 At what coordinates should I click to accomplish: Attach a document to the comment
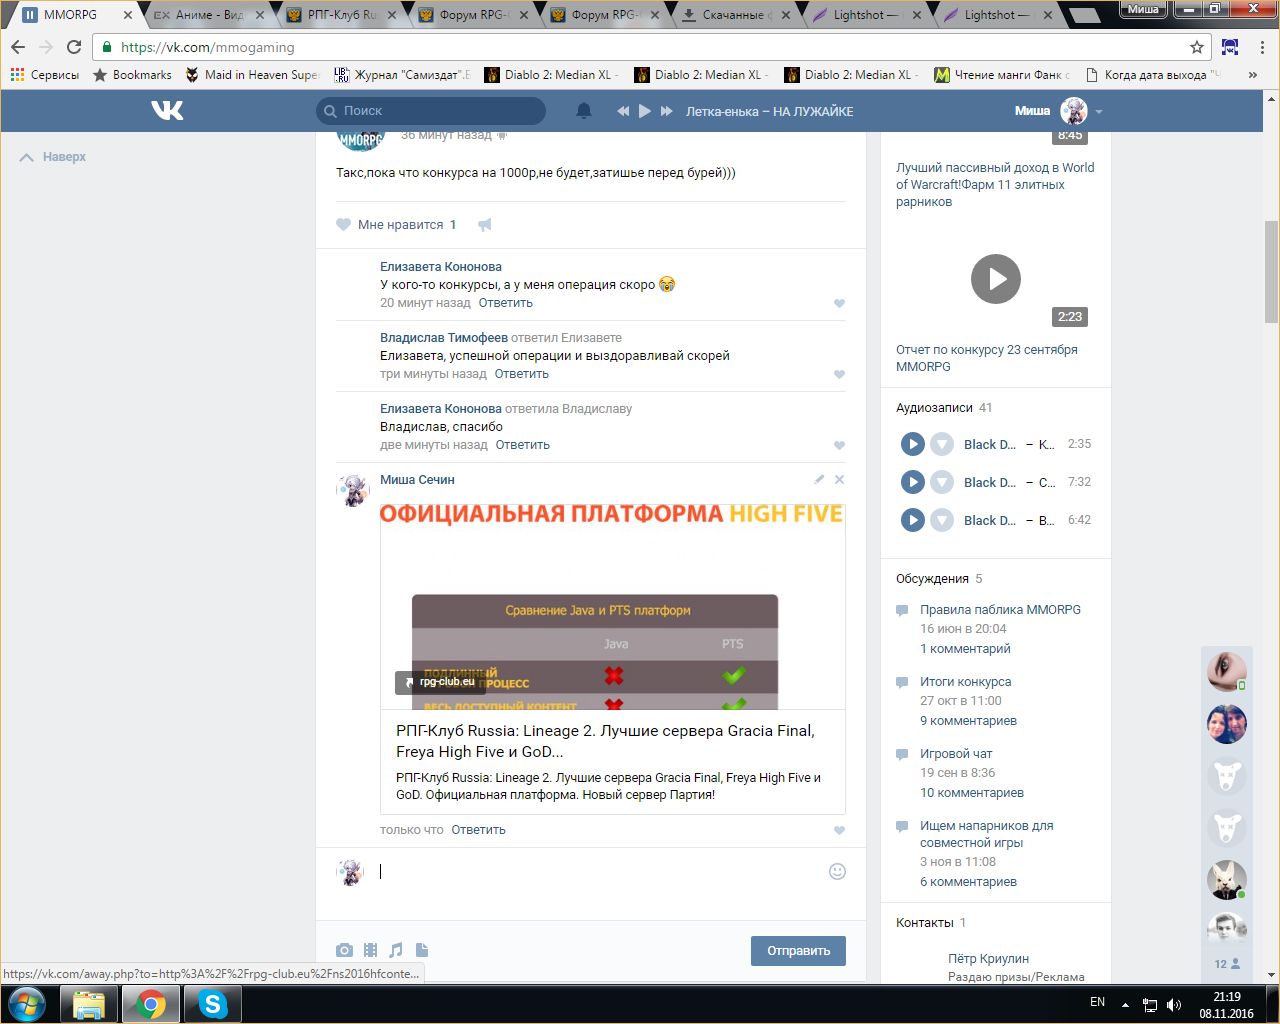click(422, 950)
